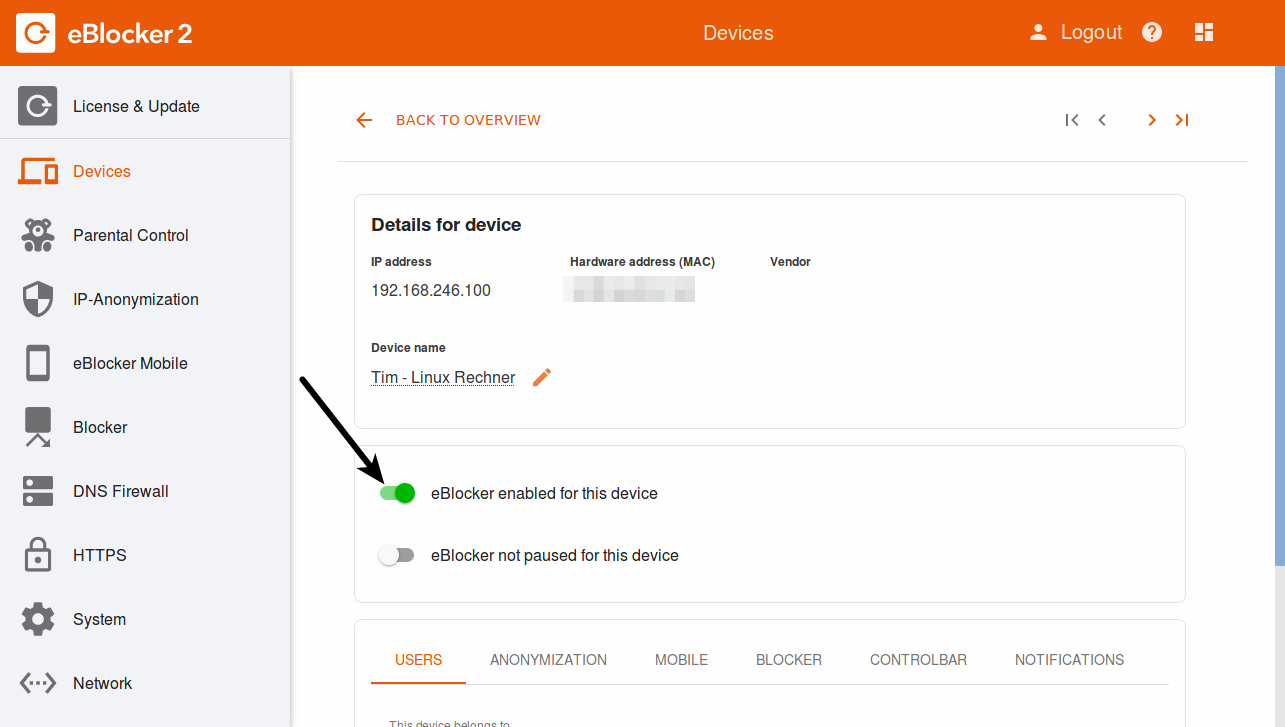This screenshot has width=1285, height=727.
Task: Click the System gear icon
Action: click(x=38, y=619)
